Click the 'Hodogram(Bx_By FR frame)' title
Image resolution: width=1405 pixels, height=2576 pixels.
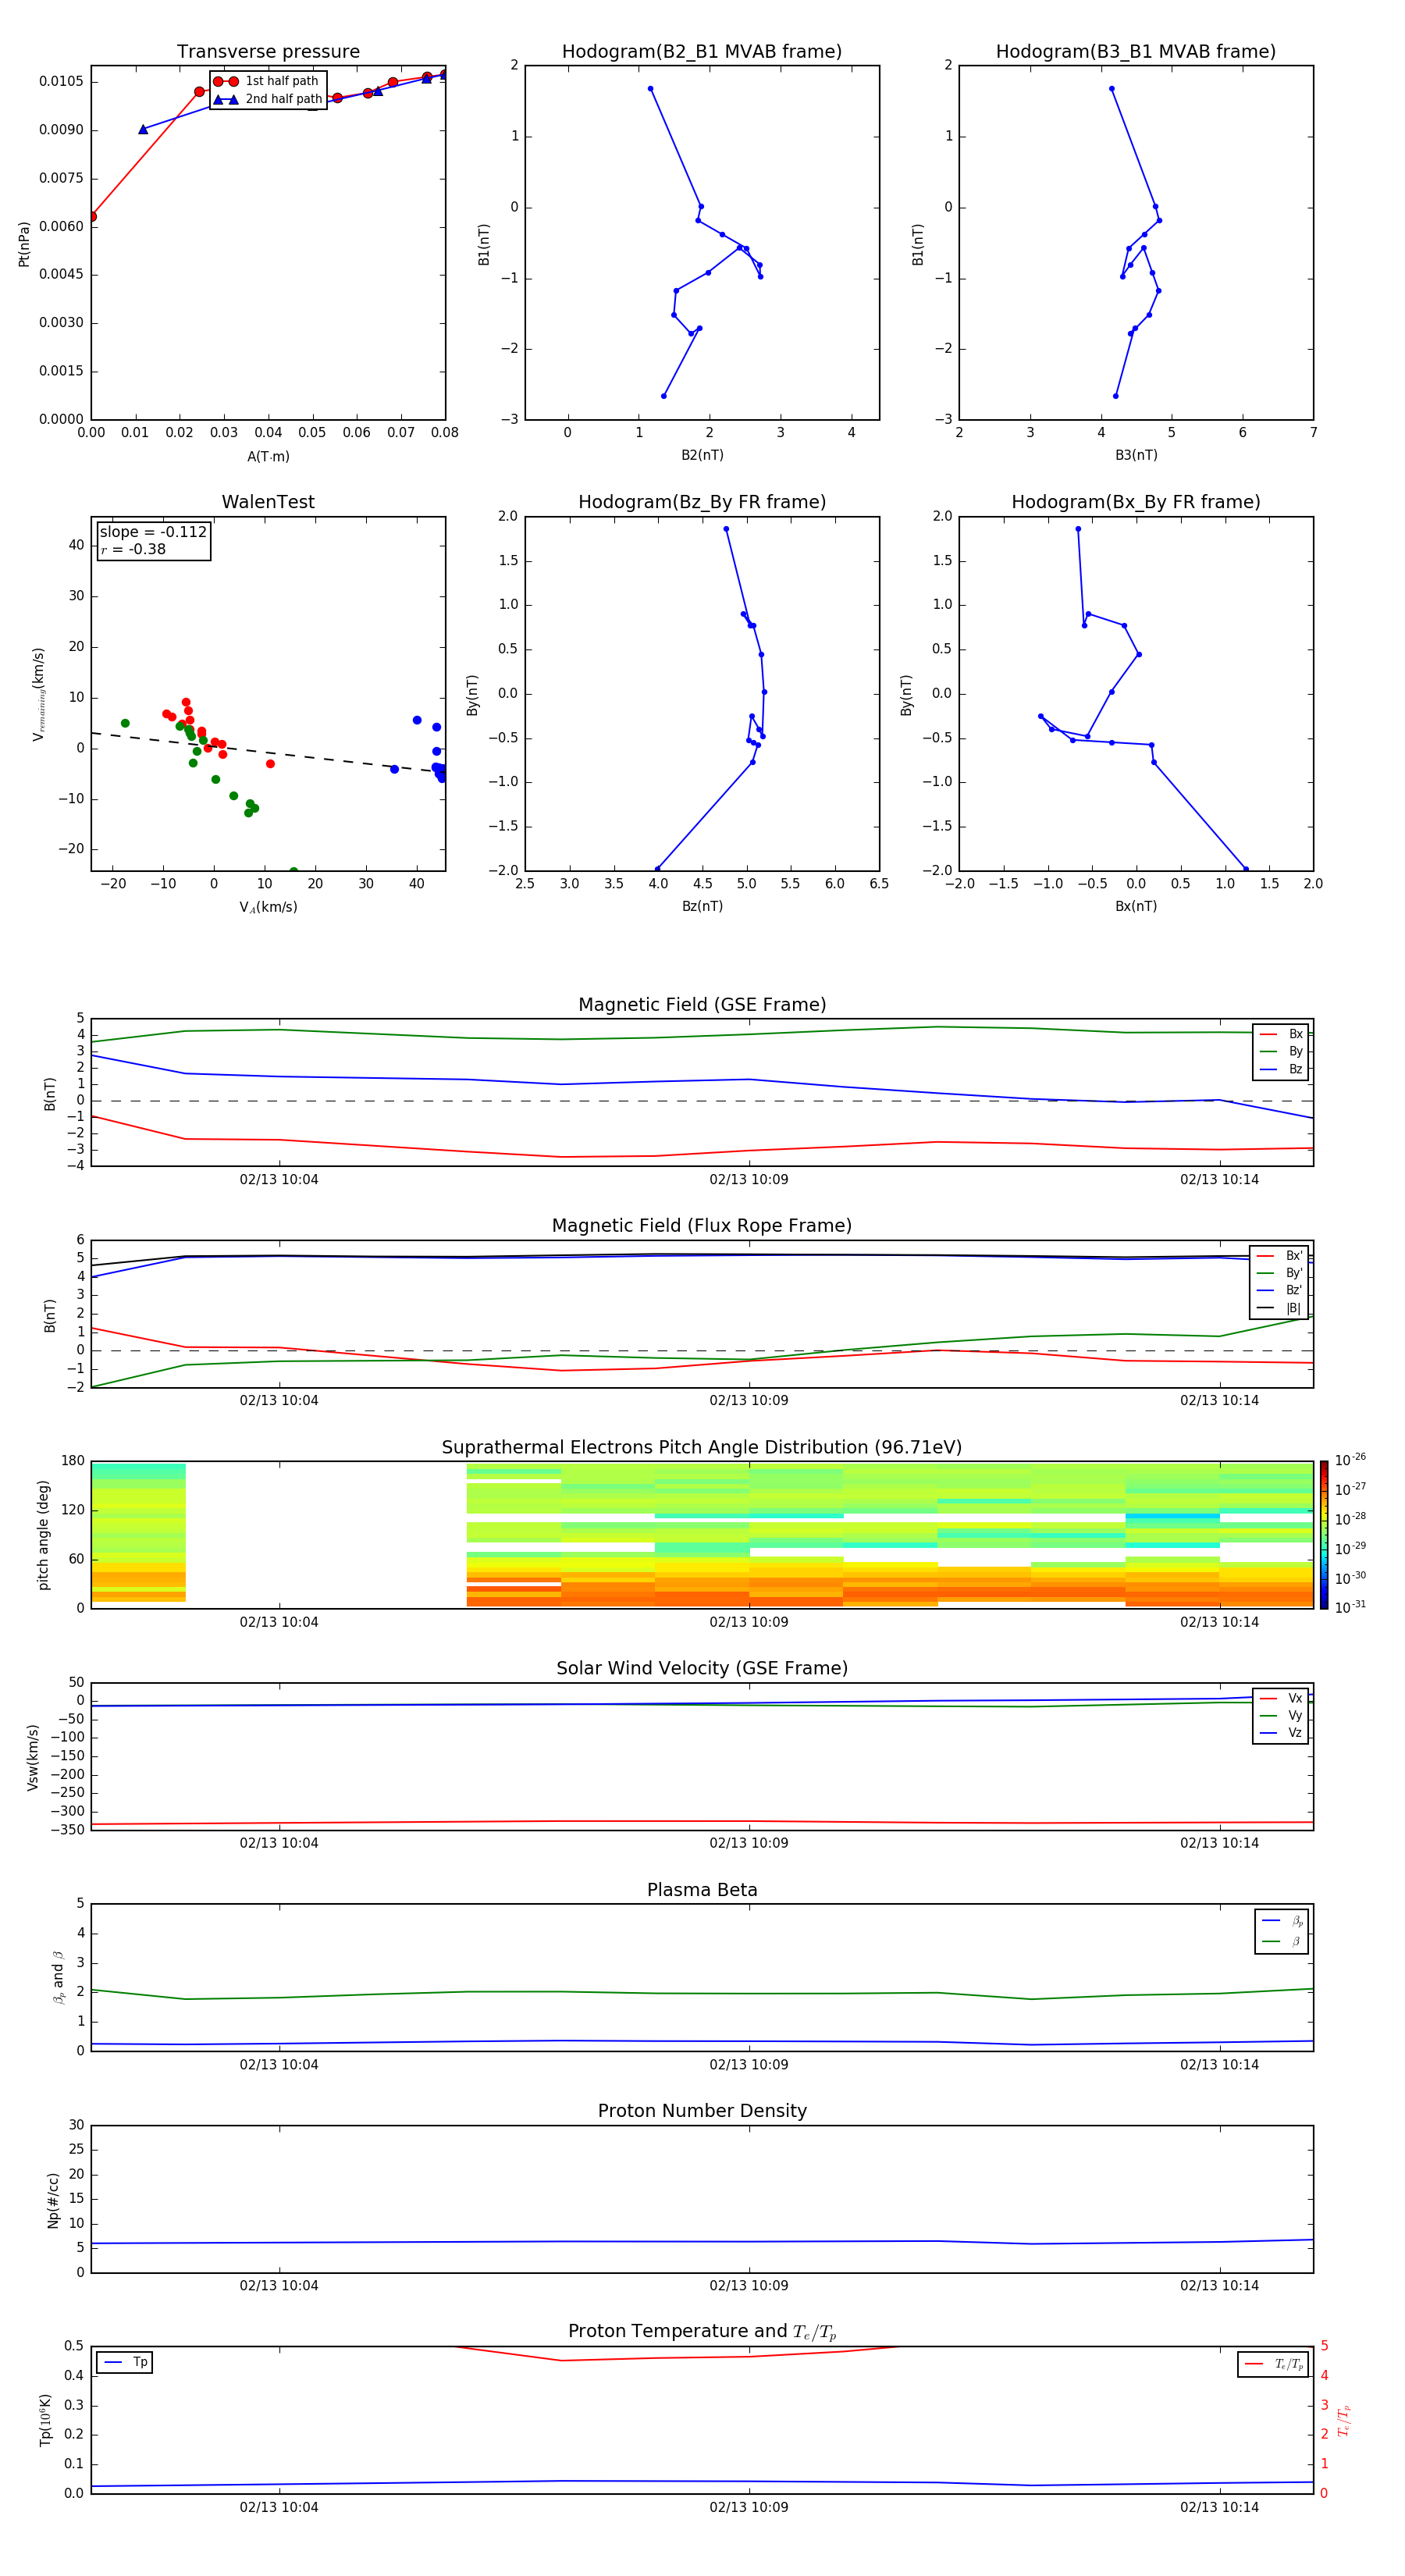1136,502
